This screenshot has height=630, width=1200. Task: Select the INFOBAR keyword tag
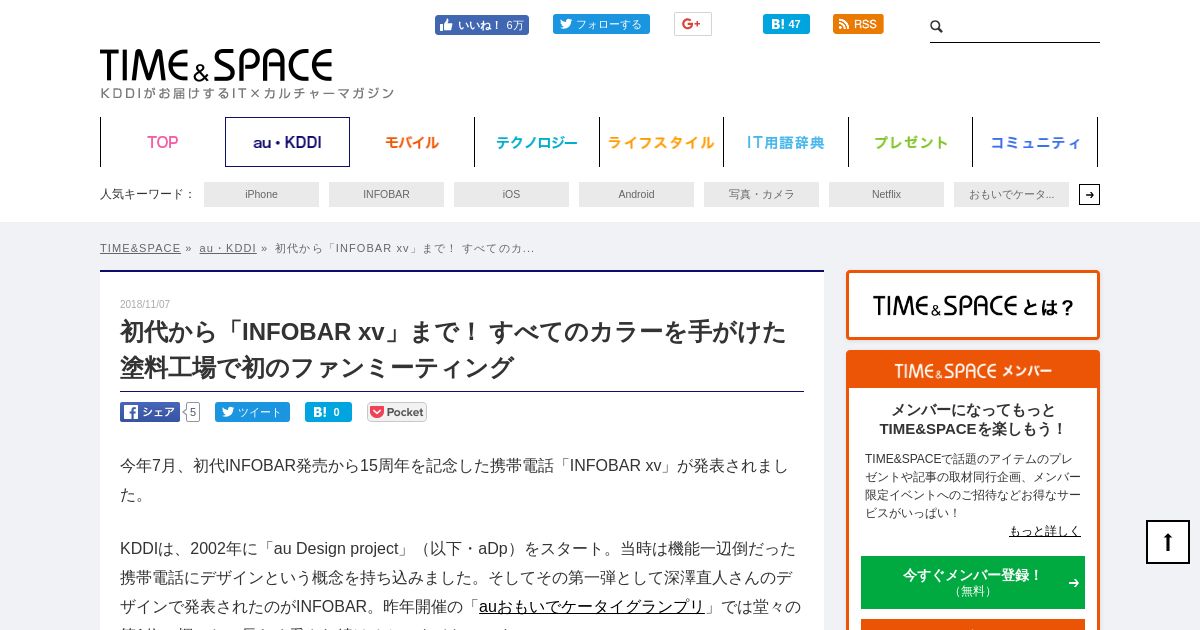click(386, 194)
